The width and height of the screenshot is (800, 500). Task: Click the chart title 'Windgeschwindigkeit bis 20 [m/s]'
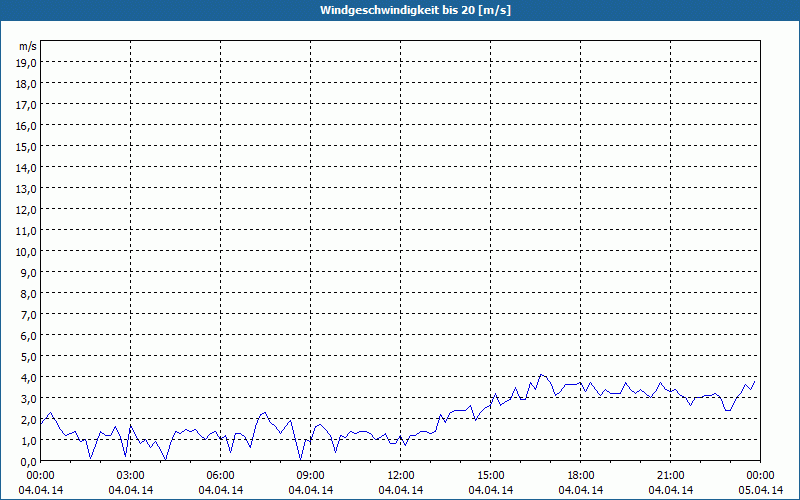(399, 10)
